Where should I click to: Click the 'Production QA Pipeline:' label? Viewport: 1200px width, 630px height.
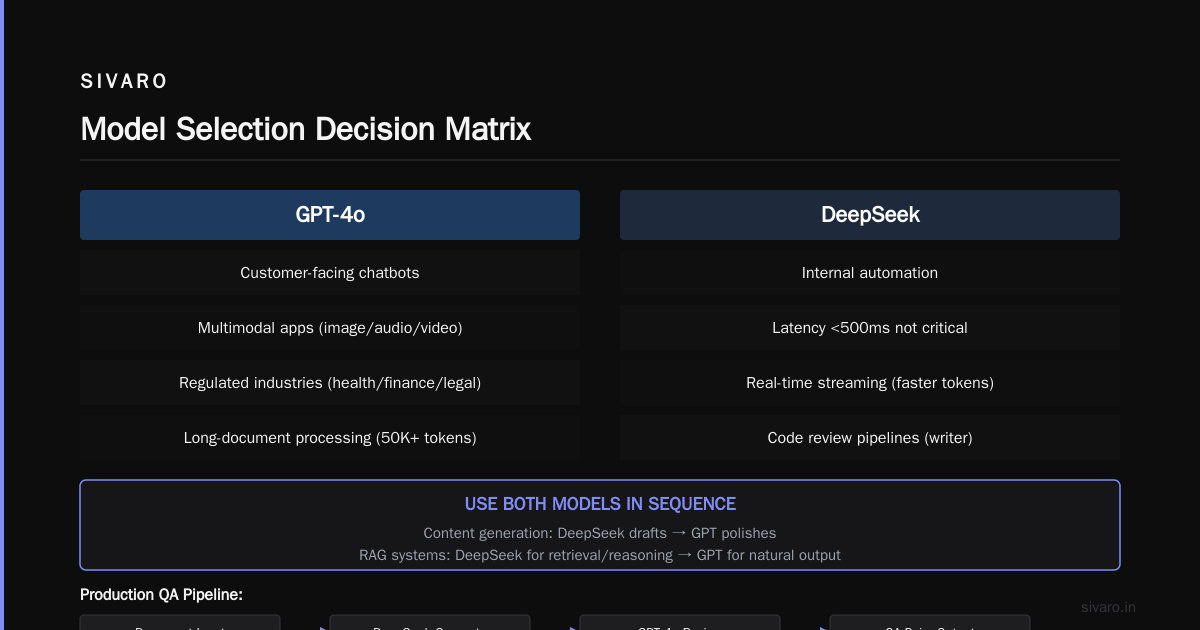(162, 595)
